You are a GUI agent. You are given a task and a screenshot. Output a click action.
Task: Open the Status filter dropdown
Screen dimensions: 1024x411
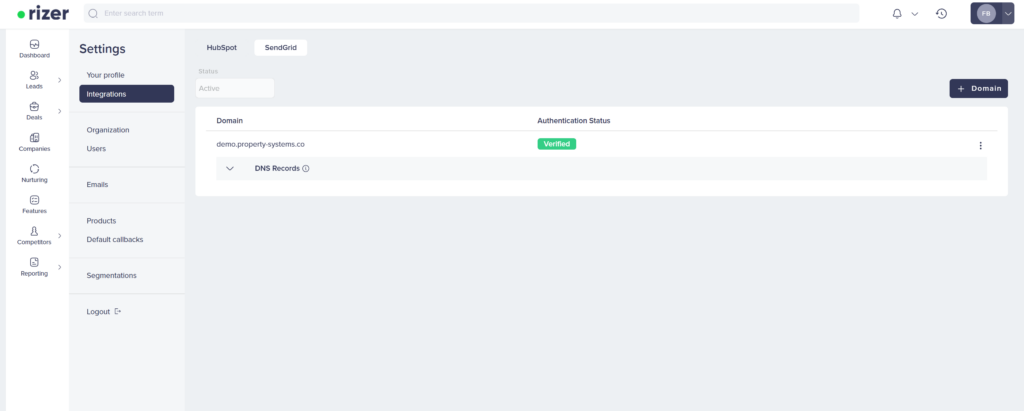(x=235, y=88)
